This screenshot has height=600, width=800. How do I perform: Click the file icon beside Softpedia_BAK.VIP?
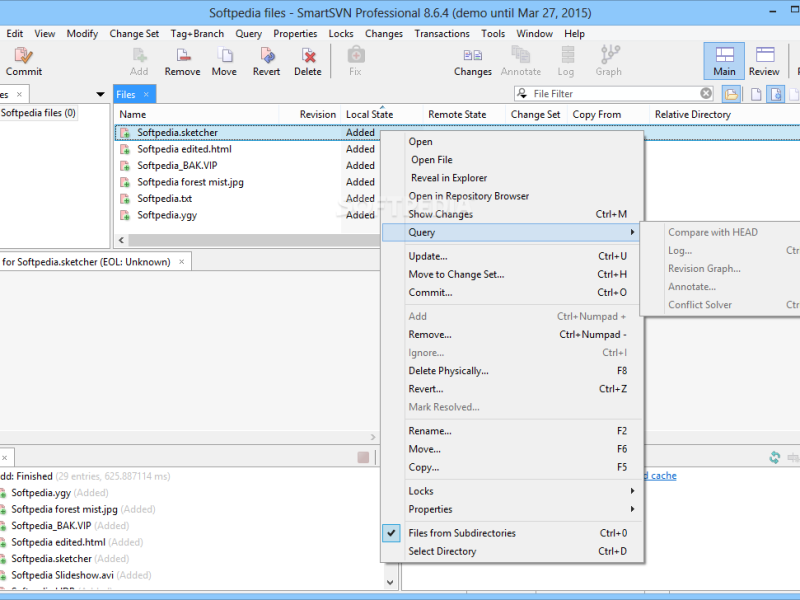pyautogui.click(x=125, y=166)
